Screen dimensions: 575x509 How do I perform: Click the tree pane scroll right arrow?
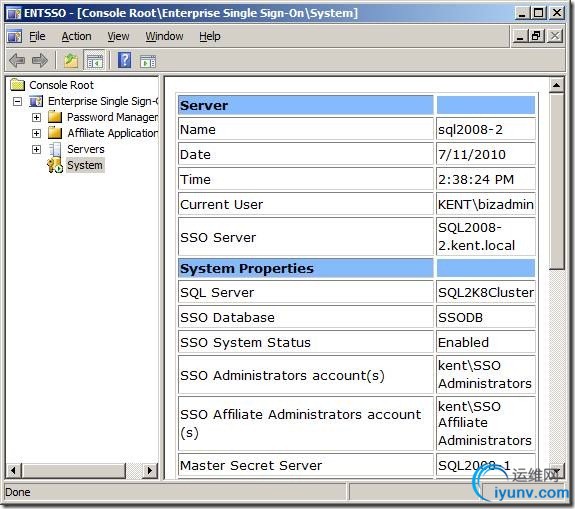click(x=150, y=470)
